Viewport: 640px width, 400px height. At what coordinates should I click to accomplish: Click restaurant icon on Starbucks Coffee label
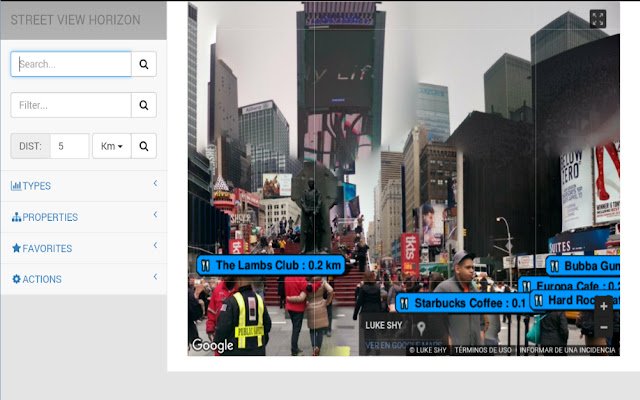[x=404, y=304]
